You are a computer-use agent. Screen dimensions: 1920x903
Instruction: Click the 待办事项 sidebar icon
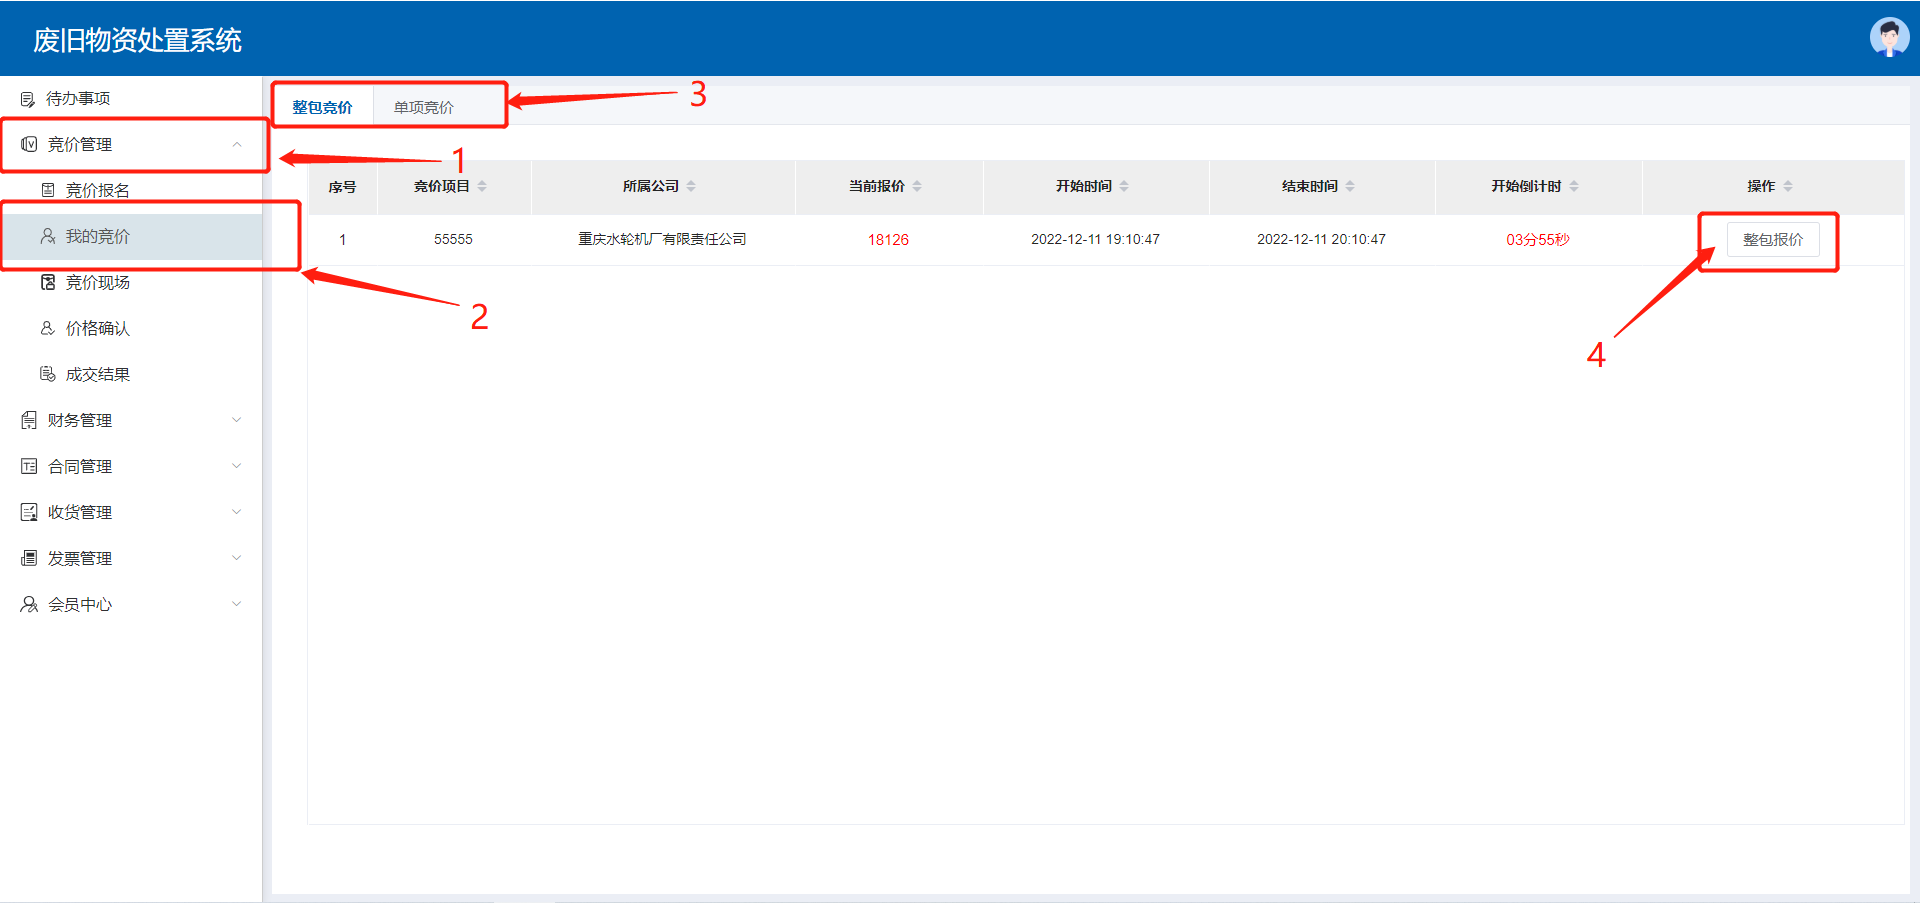pyautogui.click(x=28, y=99)
